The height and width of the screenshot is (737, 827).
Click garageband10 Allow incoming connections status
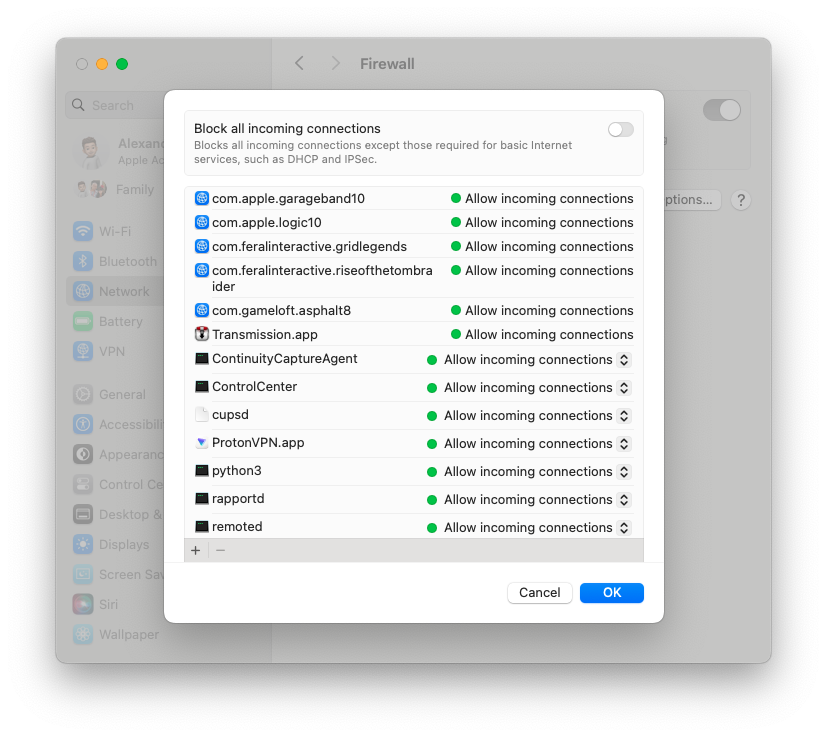542,198
